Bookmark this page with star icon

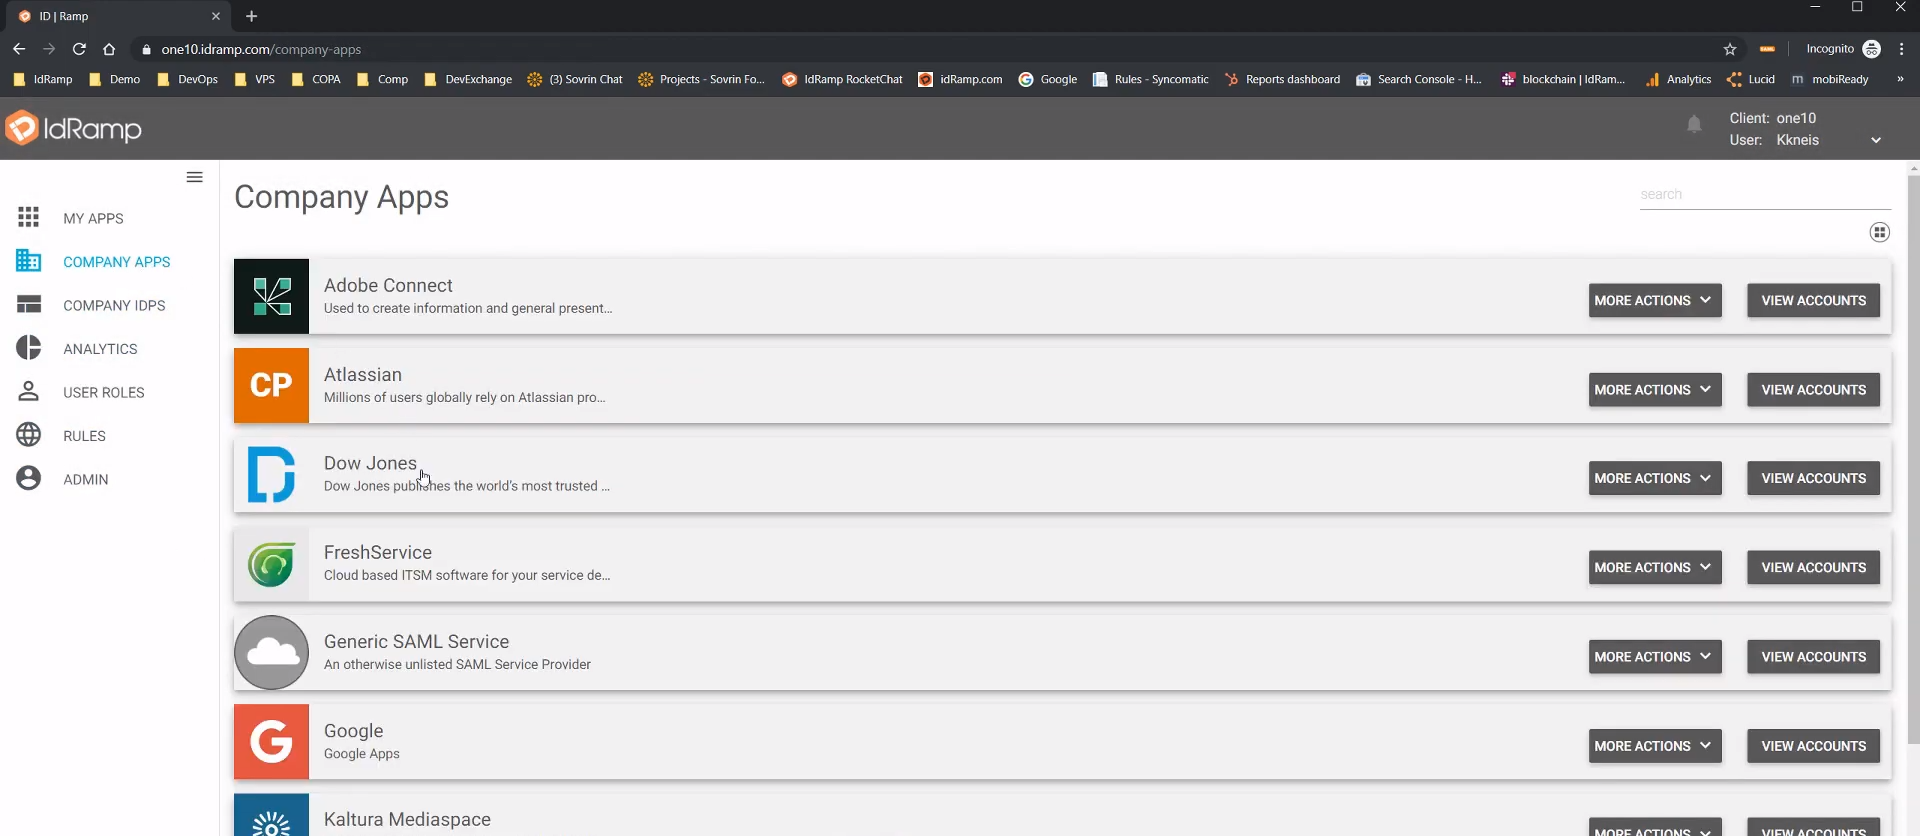pyautogui.click(x=1730, y=49)
